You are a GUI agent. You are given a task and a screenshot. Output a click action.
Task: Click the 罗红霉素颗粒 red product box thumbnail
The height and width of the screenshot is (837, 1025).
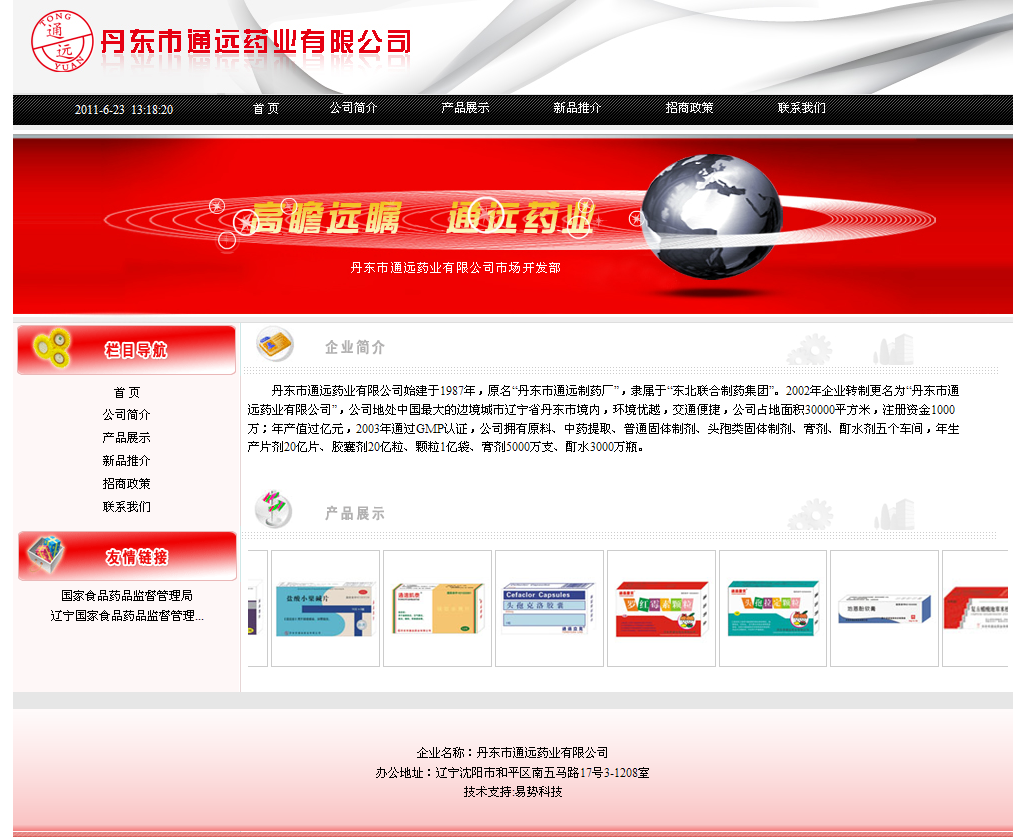pos(661,608)
